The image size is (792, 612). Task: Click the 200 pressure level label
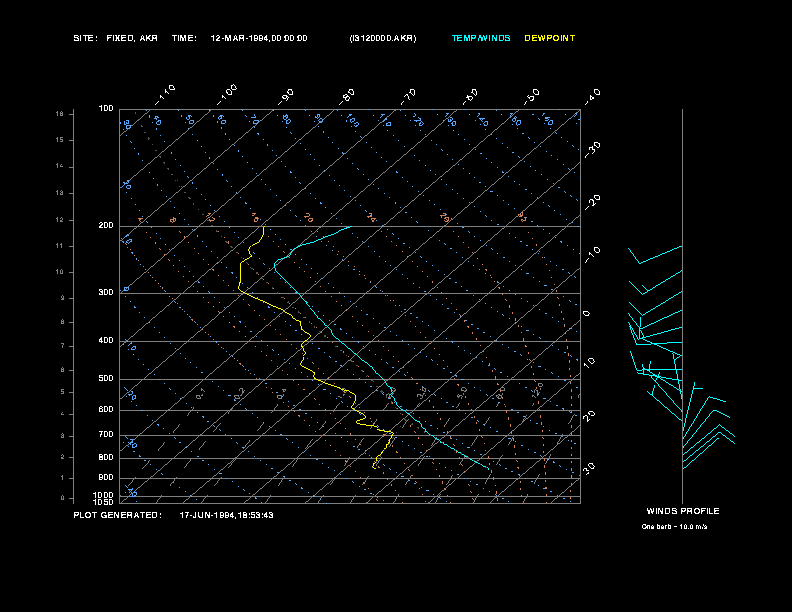[x=106, y=226]
